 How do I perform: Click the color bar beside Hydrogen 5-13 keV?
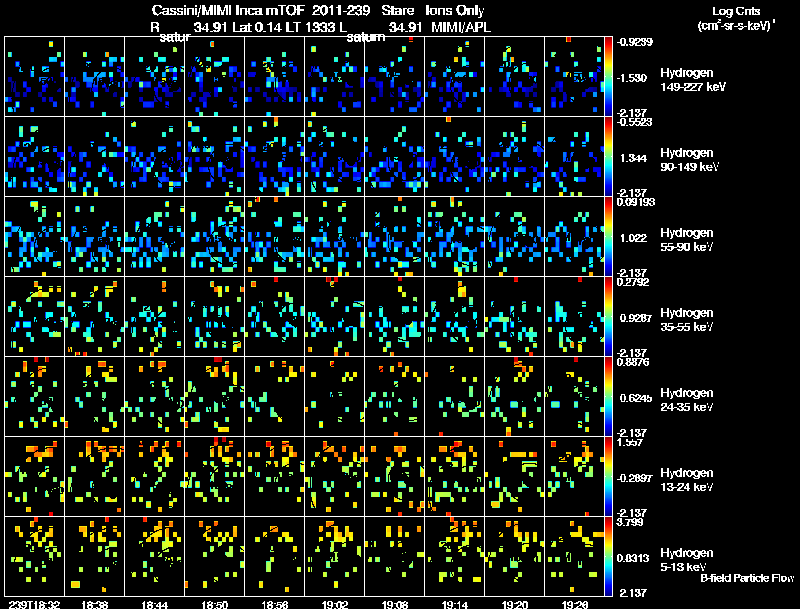(x=609, y=556)
